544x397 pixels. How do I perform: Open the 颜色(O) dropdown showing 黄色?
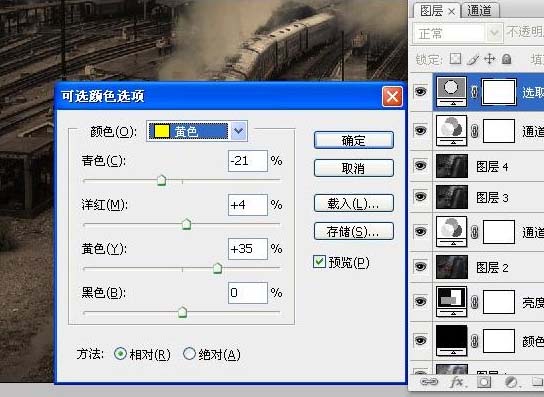[197, 131]
